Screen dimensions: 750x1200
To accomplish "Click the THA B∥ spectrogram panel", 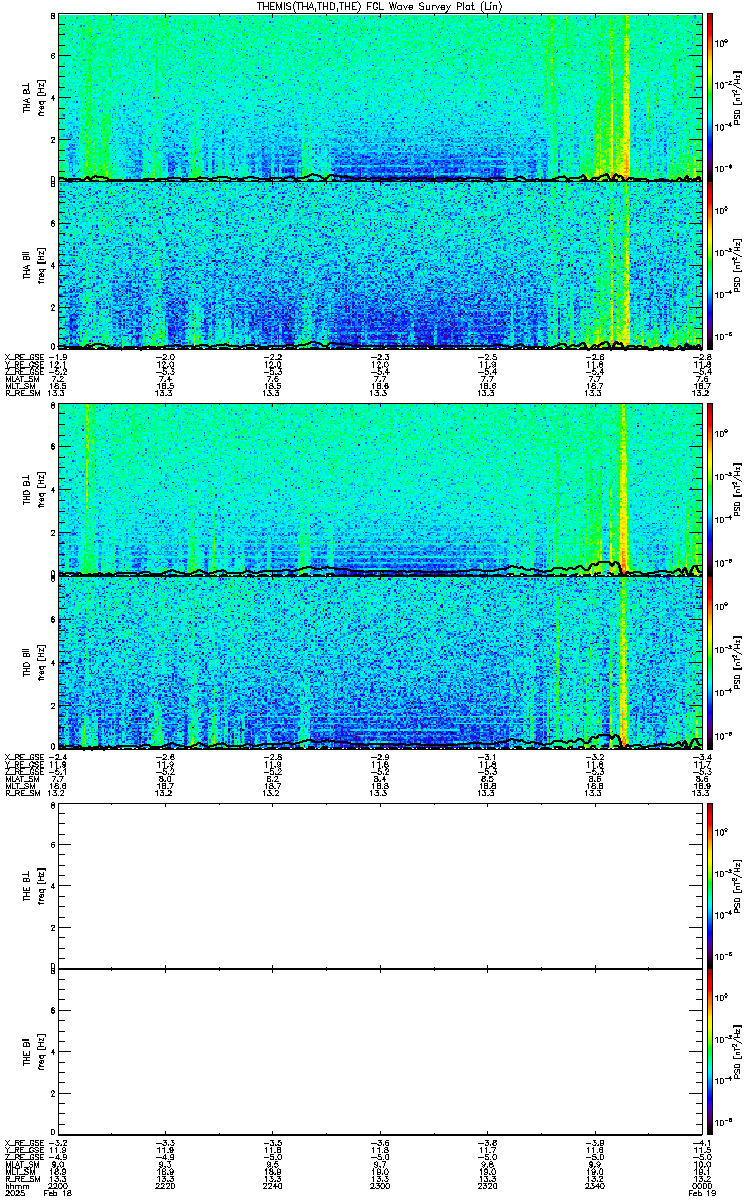I will click(x=380, y=265).
